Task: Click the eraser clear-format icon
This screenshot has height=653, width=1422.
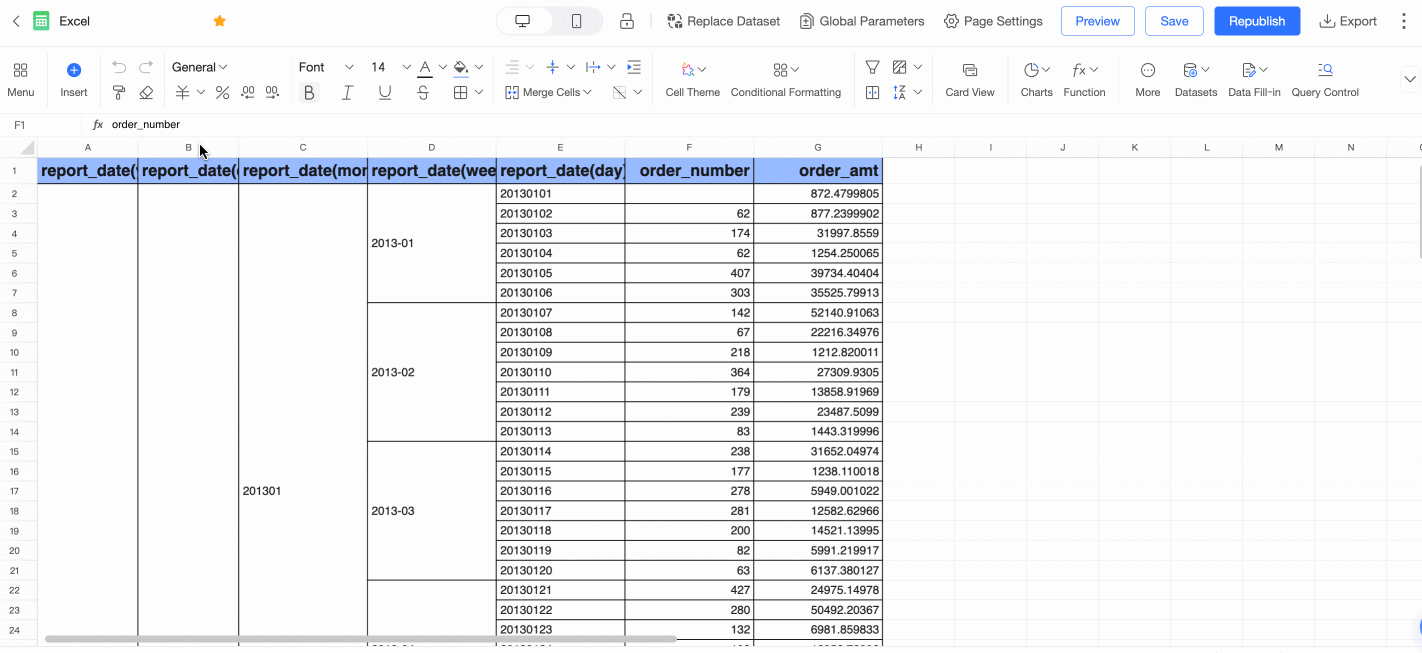Action: pos(146,93)
